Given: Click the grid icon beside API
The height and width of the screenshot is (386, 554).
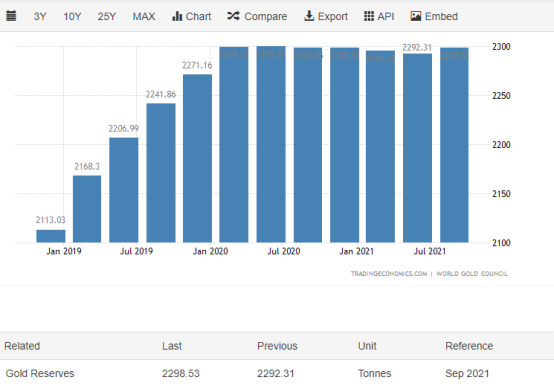Looking at the screenshot, I should [x=369, y=16].
